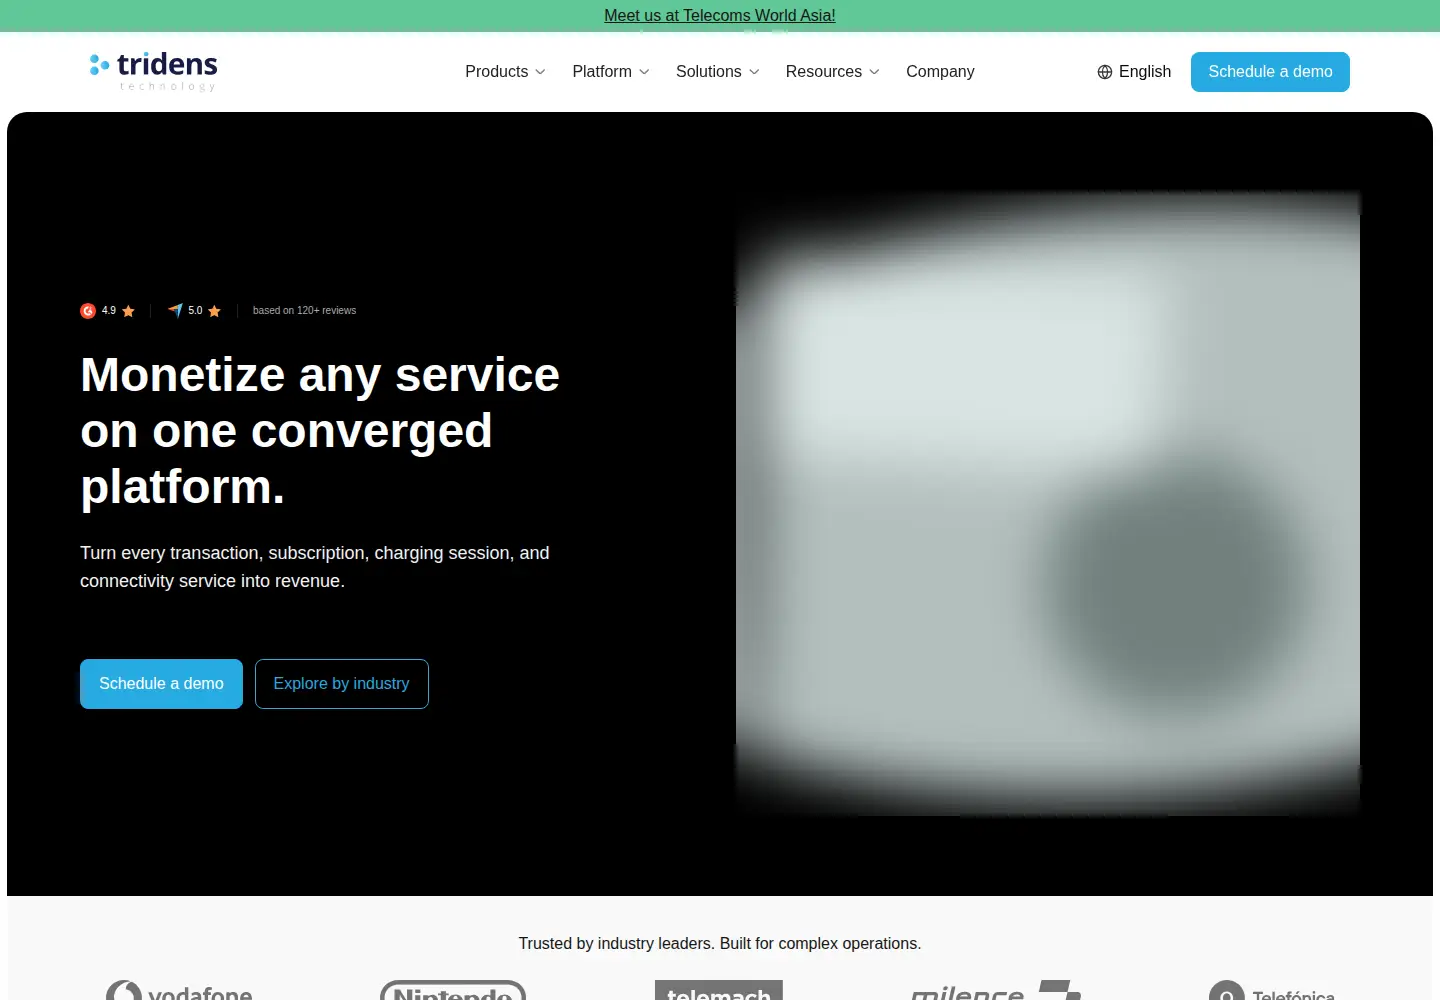
Task: Click the Vodafone logo
Action: point(179,990)
